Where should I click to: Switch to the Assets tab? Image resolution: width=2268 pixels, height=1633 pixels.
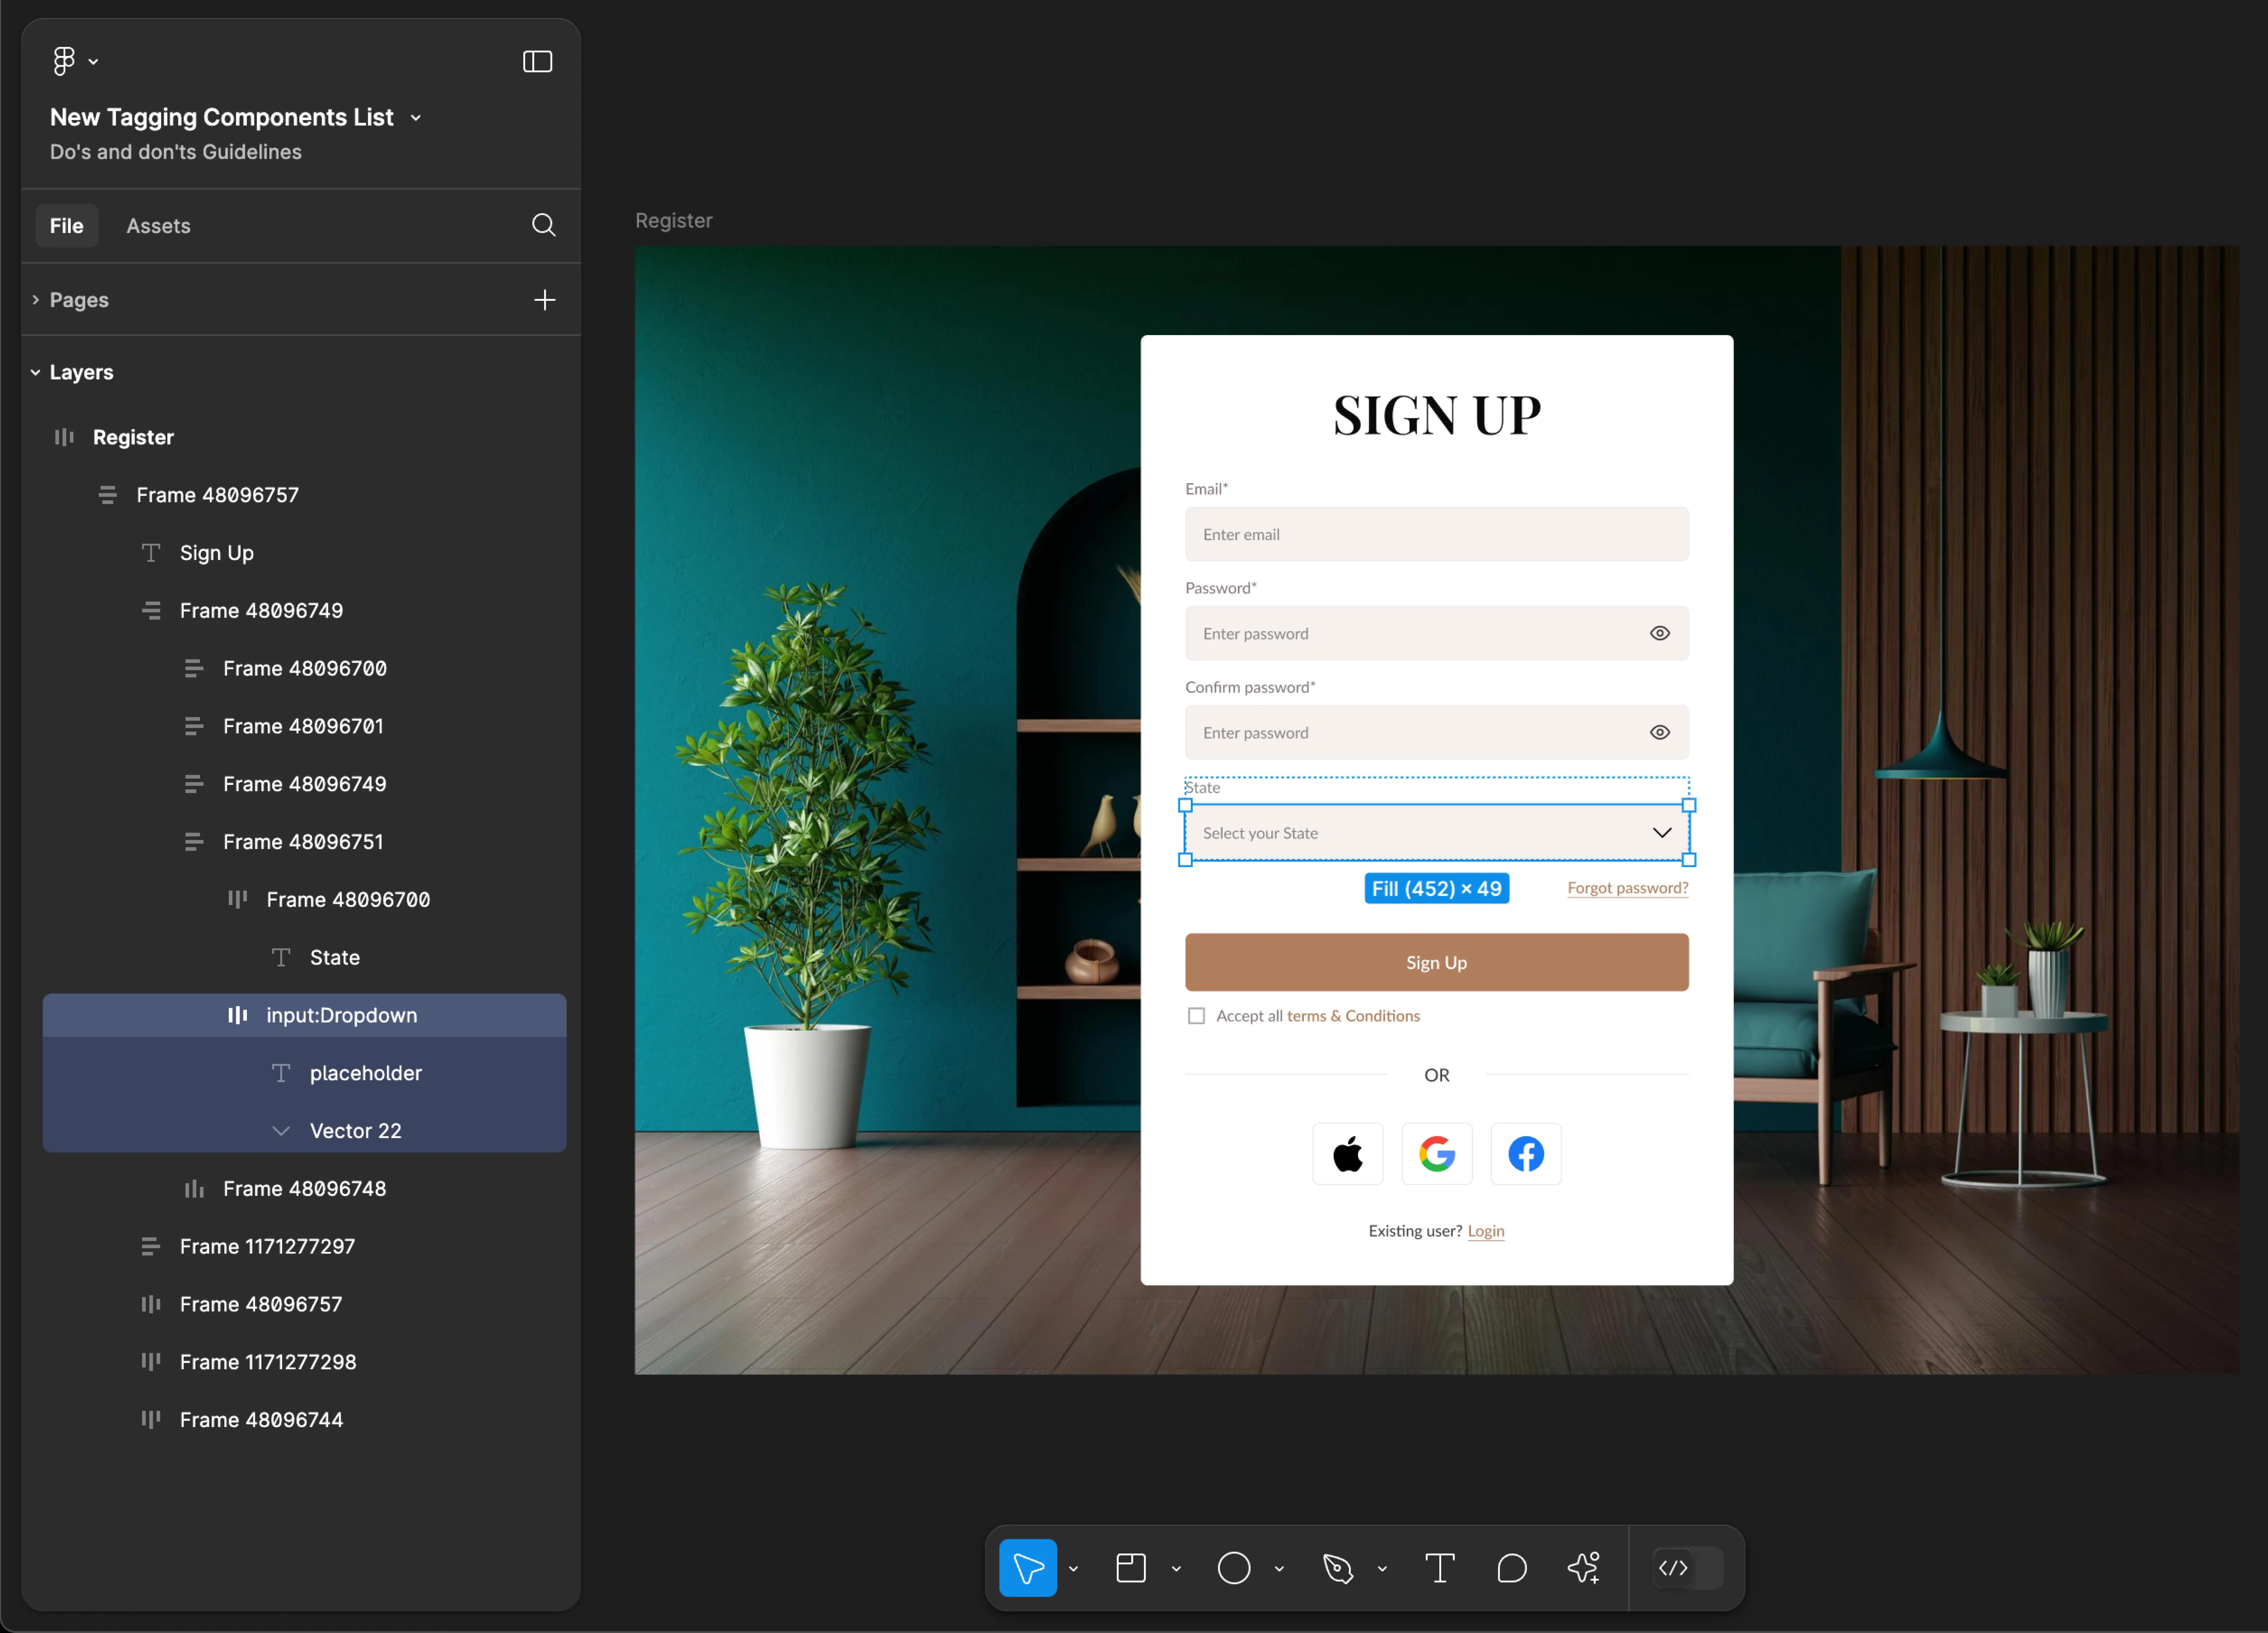click(158, 226)
